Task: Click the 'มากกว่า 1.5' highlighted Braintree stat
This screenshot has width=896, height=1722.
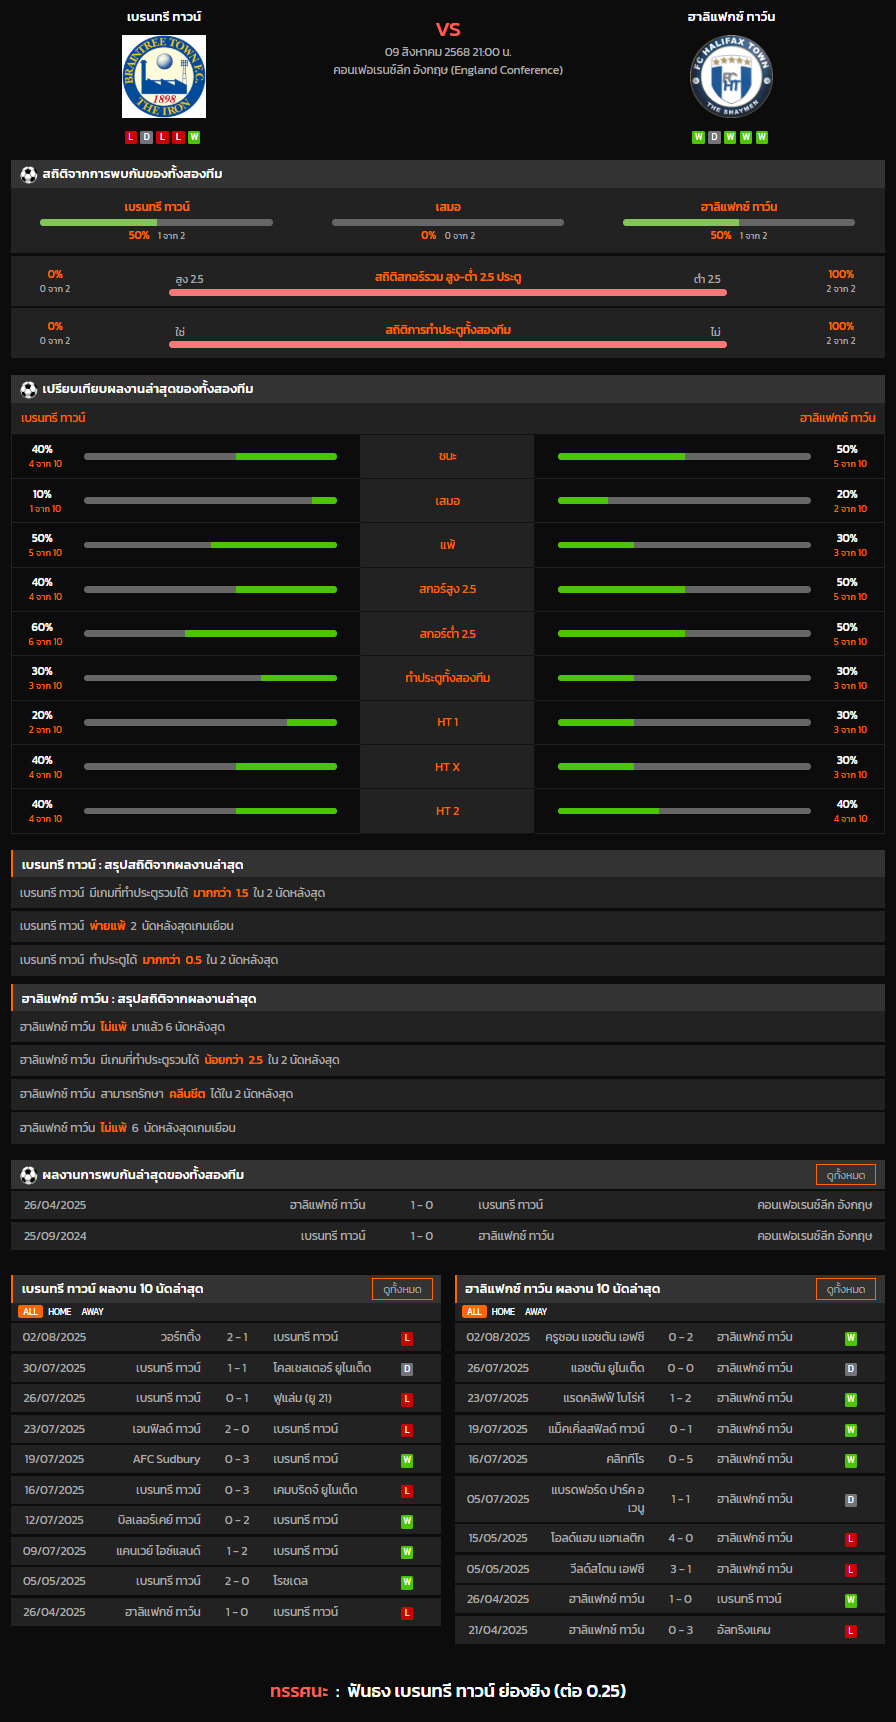Action: pos(221,893)
